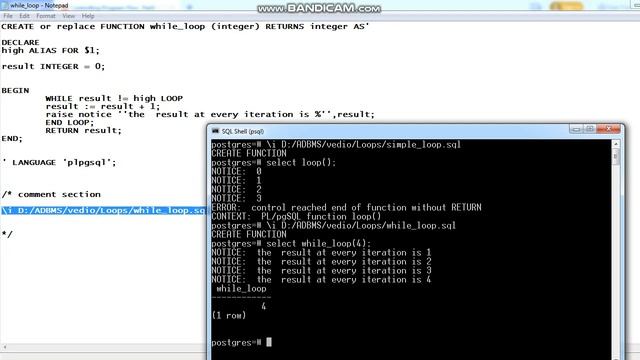Click the 'iteration is 4' notice line
The image size is (640, 360).
[321, 280]
